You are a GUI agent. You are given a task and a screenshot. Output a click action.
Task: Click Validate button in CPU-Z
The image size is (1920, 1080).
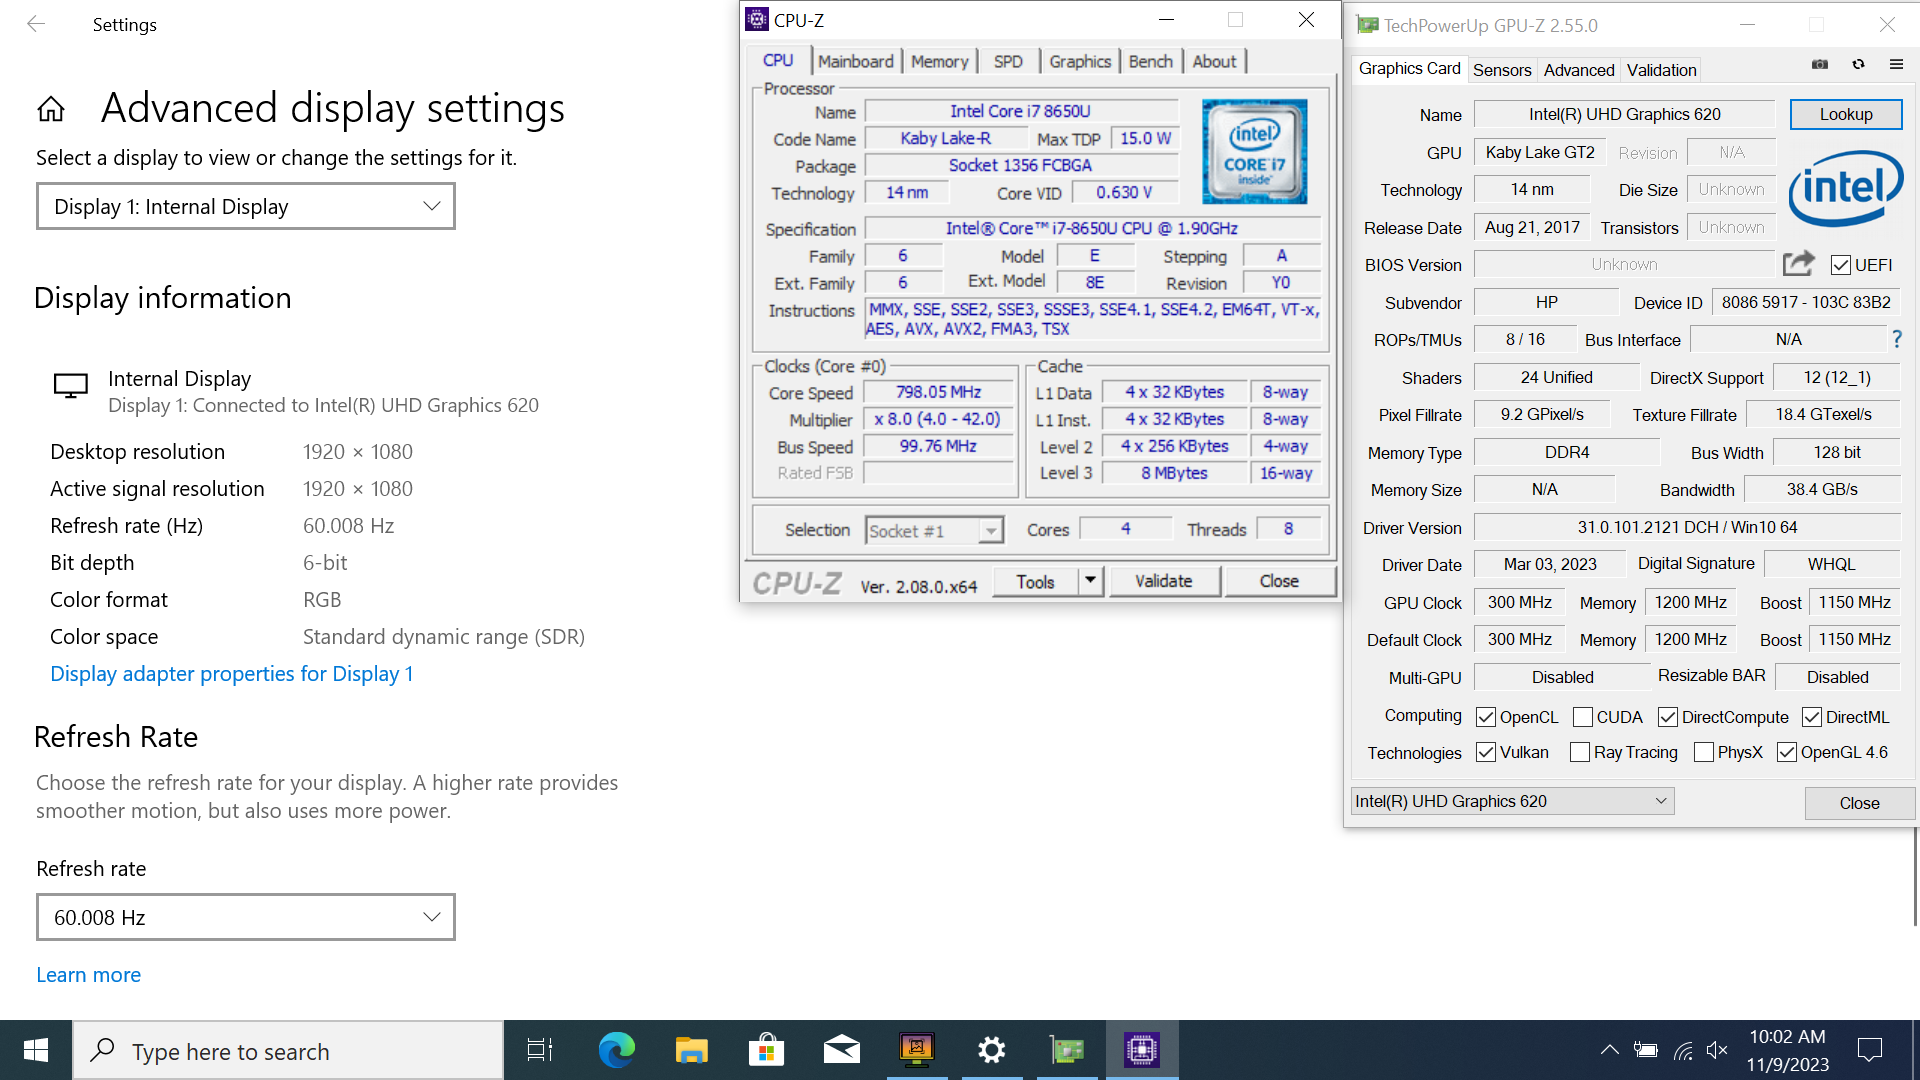1164,581
